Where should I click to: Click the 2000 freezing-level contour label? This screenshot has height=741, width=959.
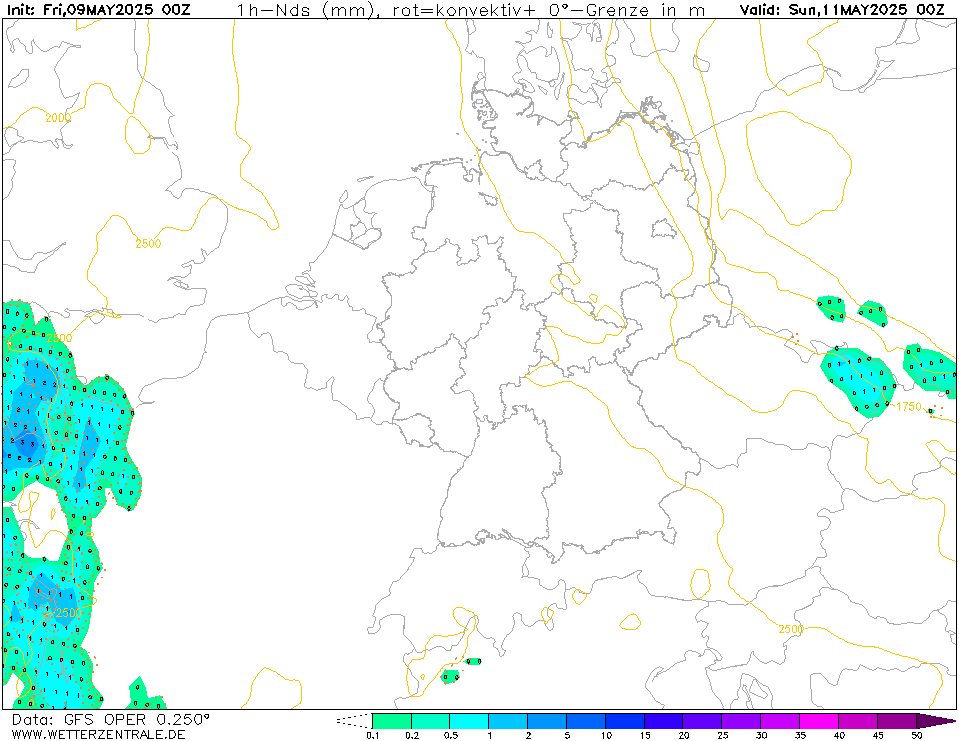click(x=58, y=118)
